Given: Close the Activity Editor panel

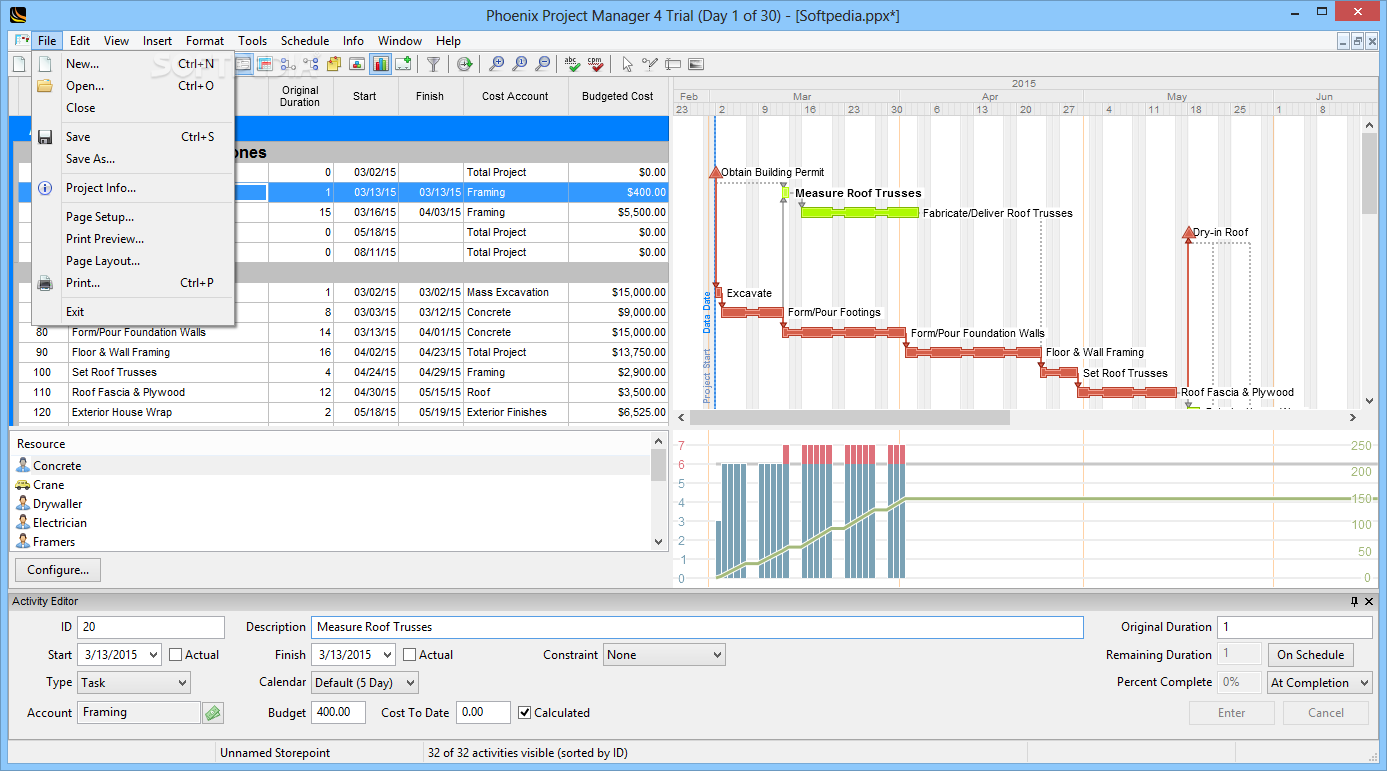Looking at the screenshot, I should (x=1371, y=601).
